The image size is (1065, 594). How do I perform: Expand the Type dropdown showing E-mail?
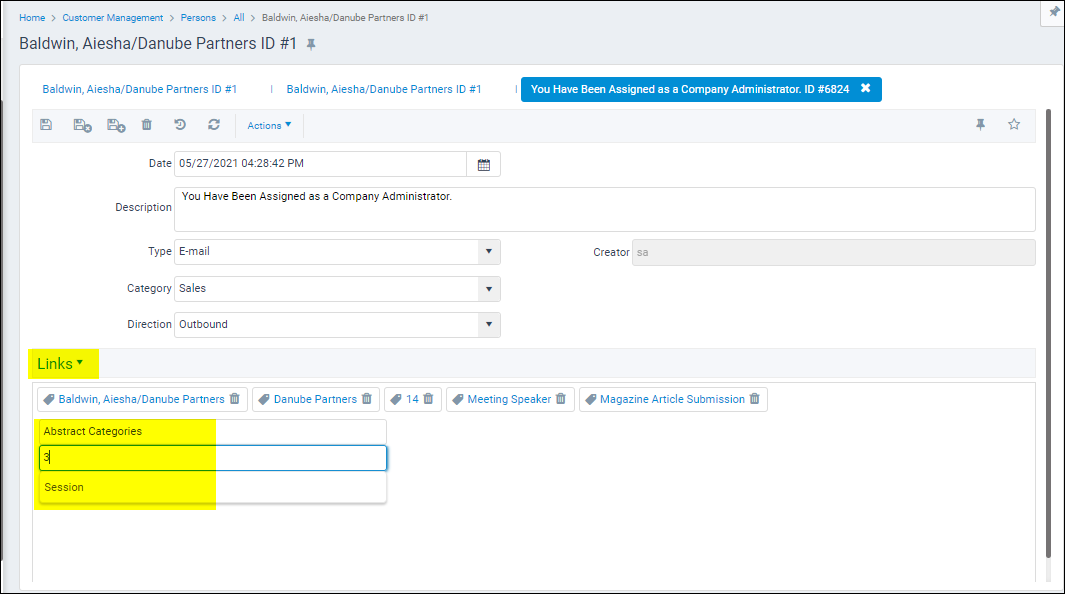point(488,252)
